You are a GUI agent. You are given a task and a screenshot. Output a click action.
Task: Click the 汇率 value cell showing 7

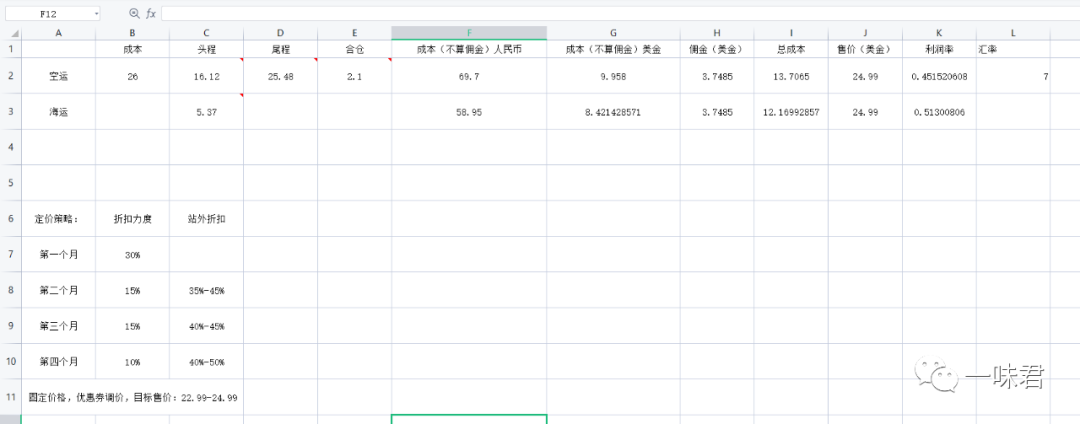click(x=1013, y=76)
